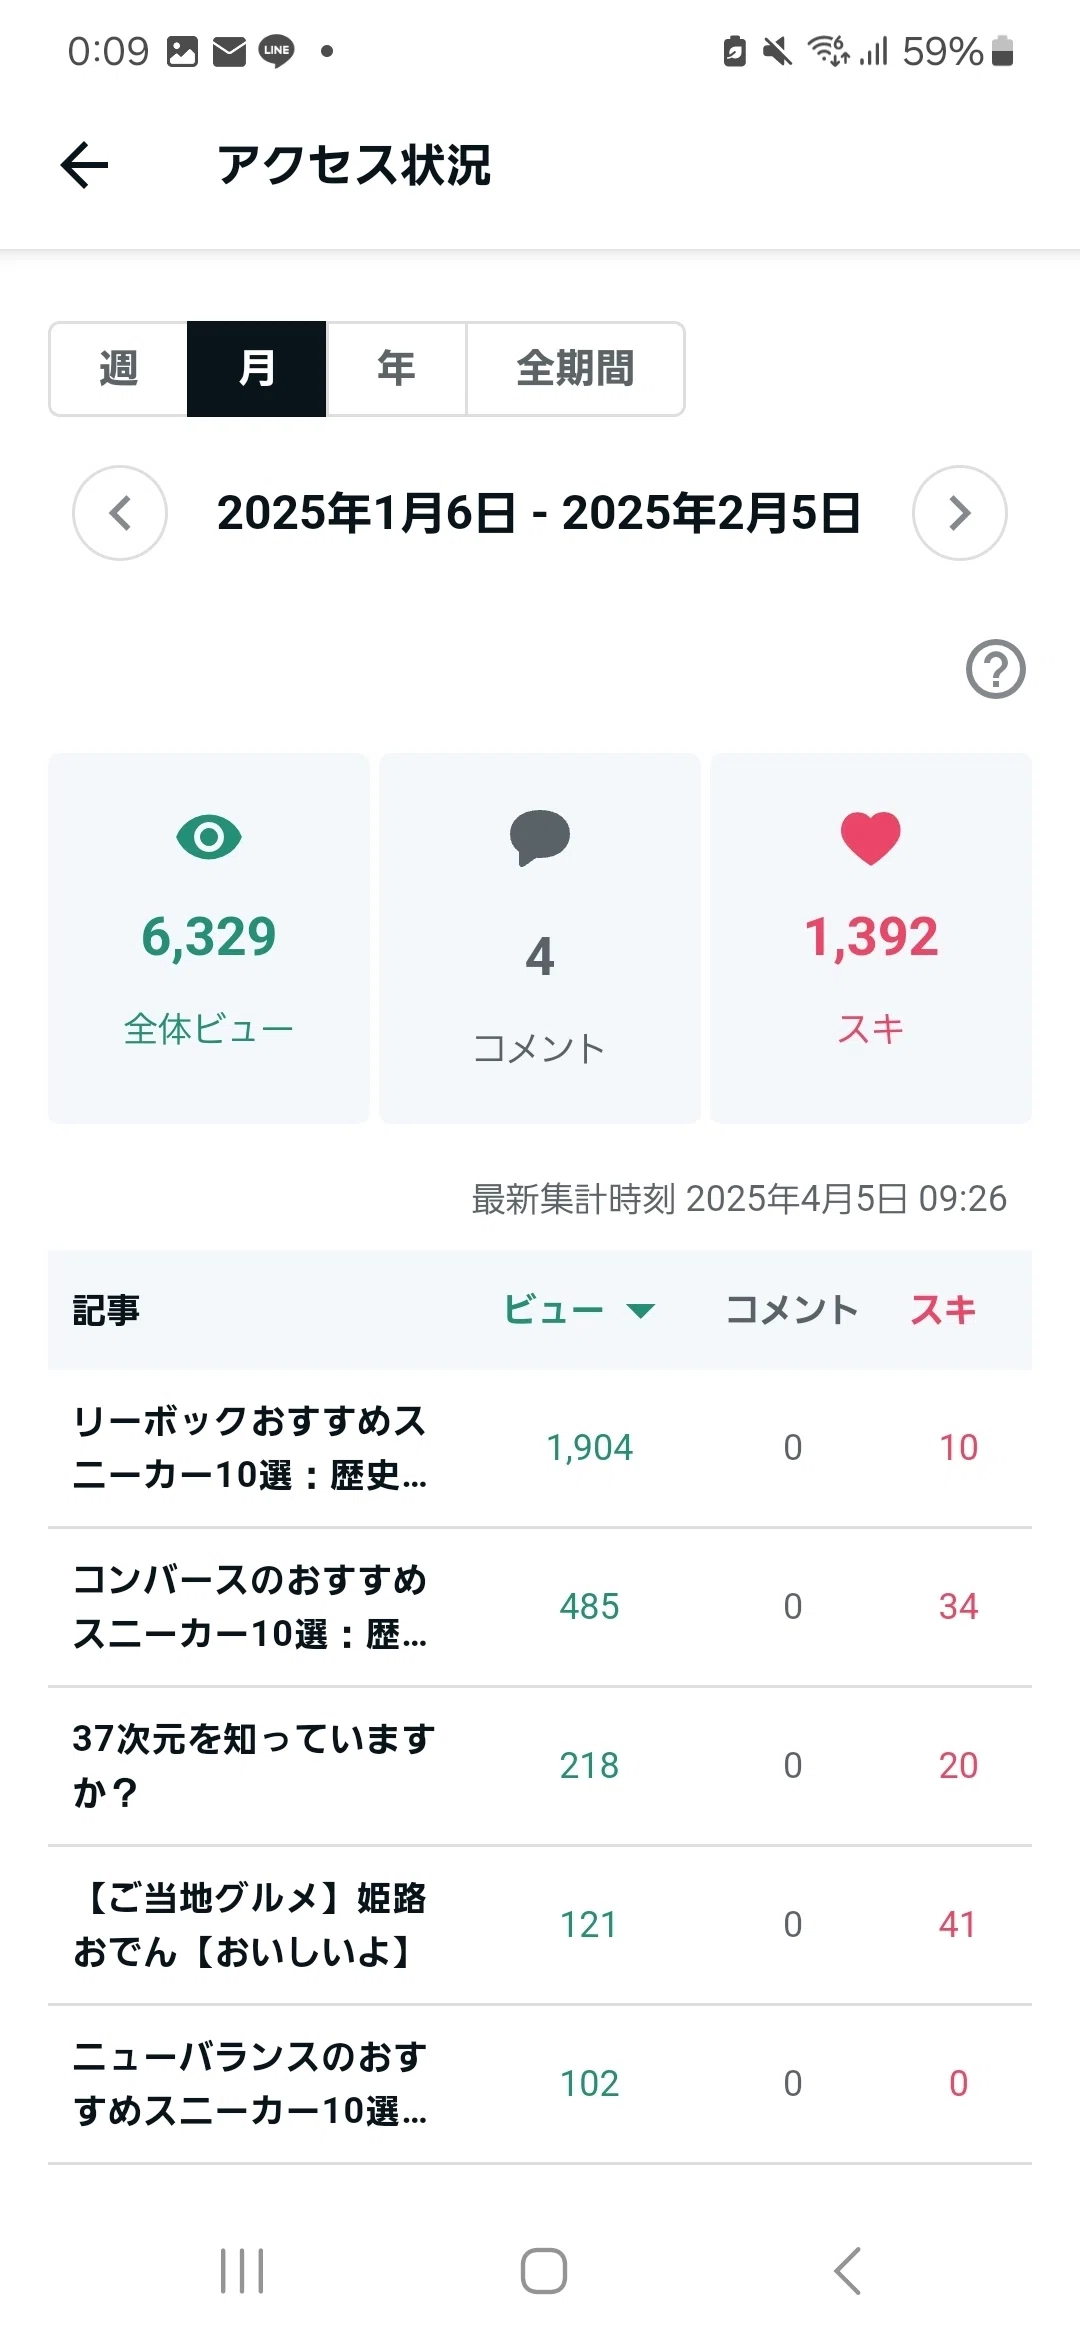Viewport: 1080px width, 2340px height.
Task: Select the 月 tab
Action: click(257, 368)
